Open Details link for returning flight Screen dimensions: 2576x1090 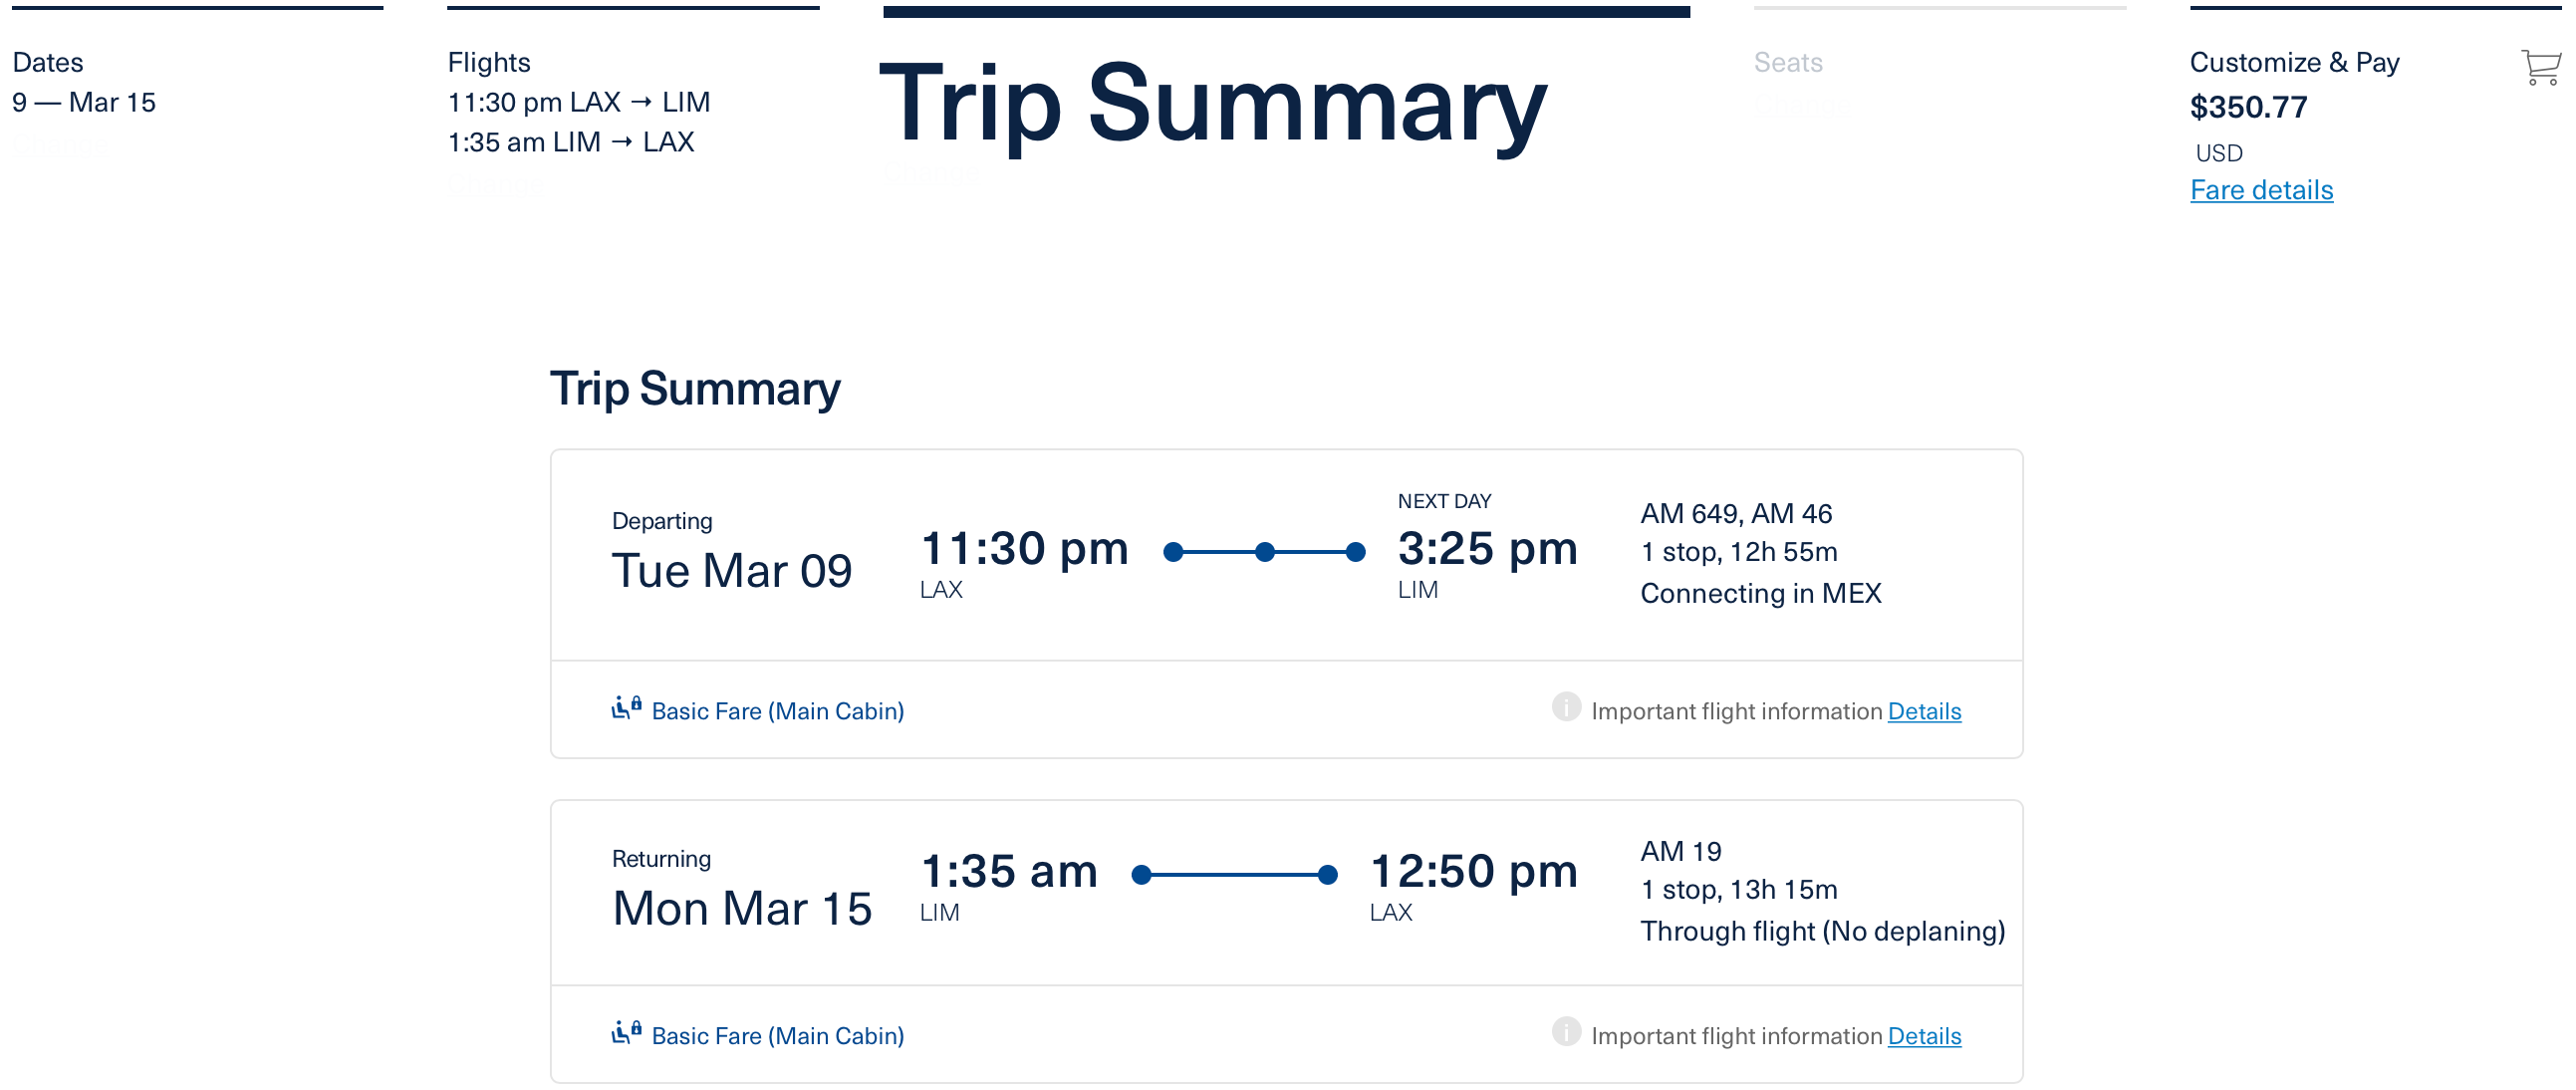1924,1036
